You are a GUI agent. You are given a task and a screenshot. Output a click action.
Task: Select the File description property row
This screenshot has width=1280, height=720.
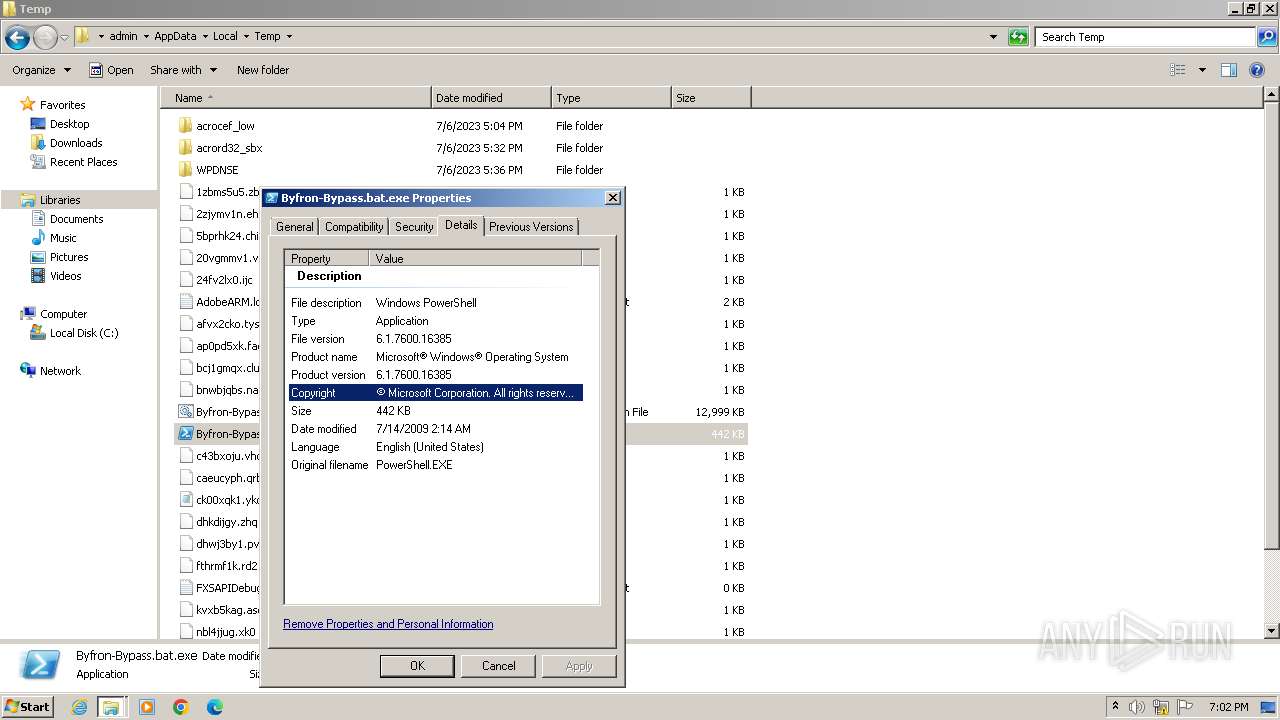click(435, 303)
